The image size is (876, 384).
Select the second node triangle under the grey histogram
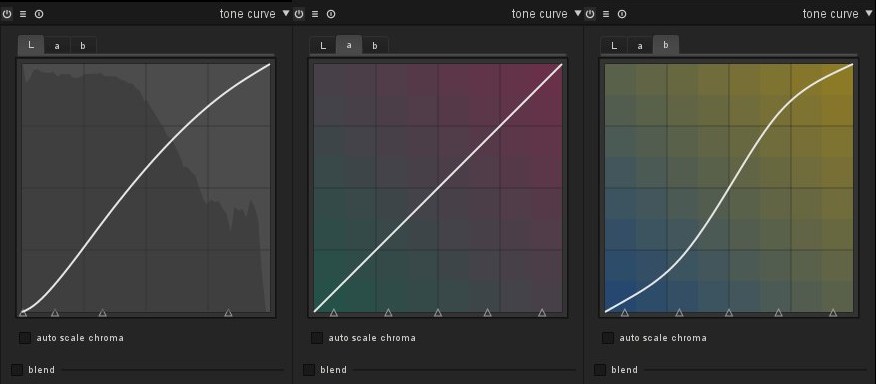[x=55, y=313]
